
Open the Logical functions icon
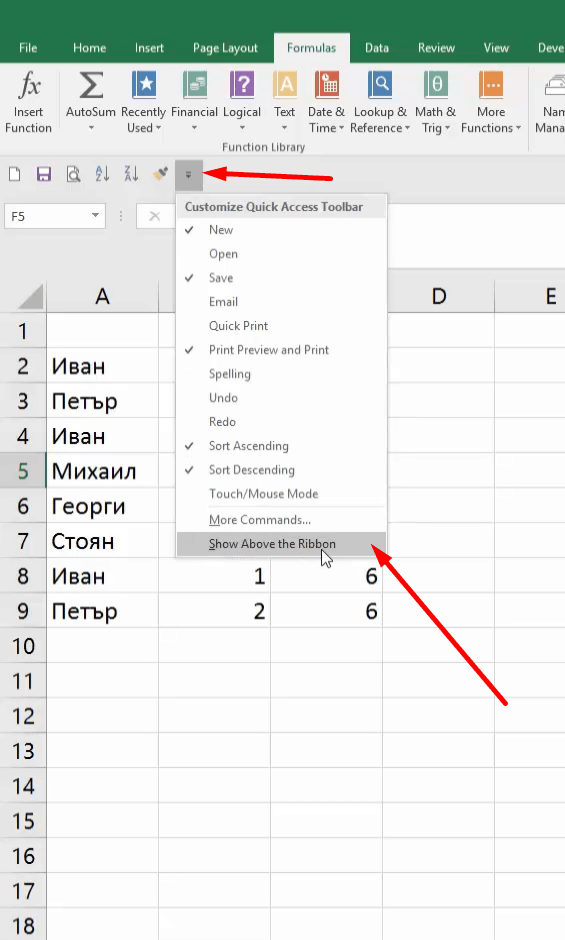(242, 85)
